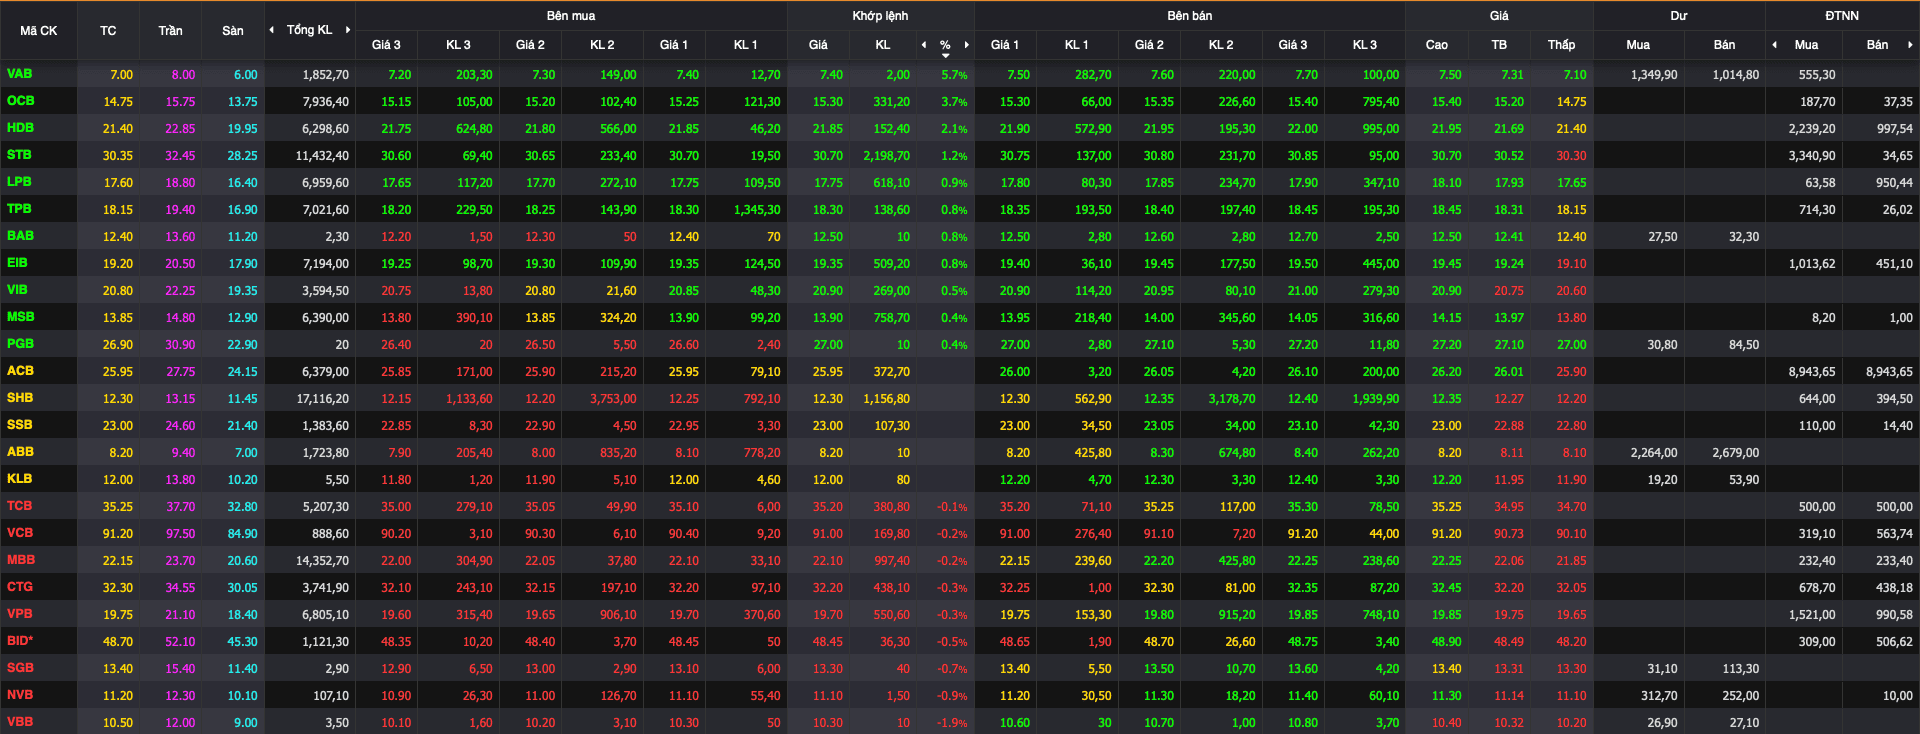Sort by Bán under Dư

(x=1724, y=45)
